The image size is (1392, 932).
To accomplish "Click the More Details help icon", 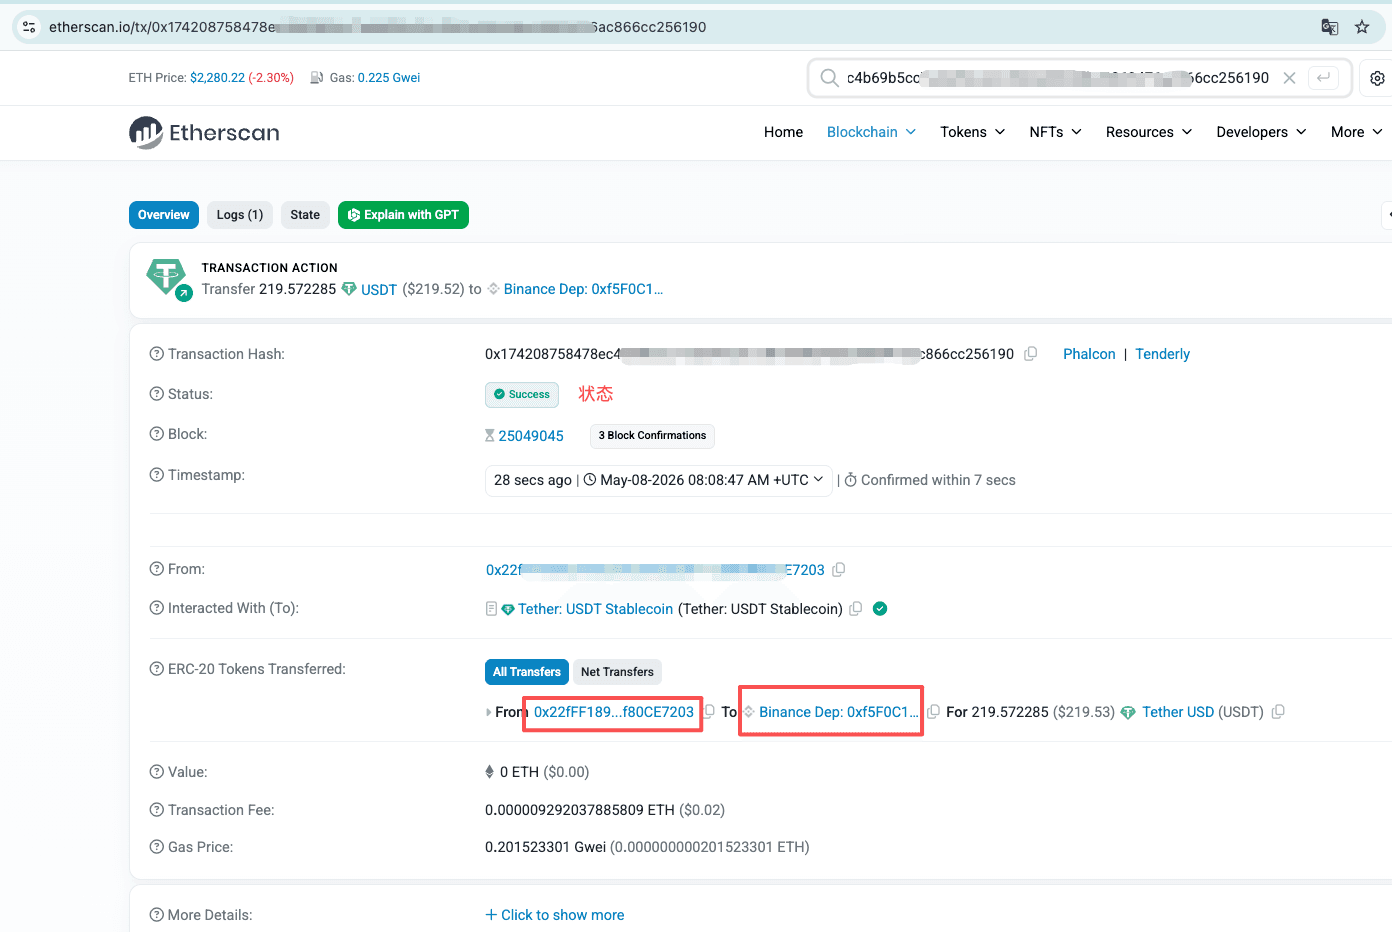I will (157, 915).
